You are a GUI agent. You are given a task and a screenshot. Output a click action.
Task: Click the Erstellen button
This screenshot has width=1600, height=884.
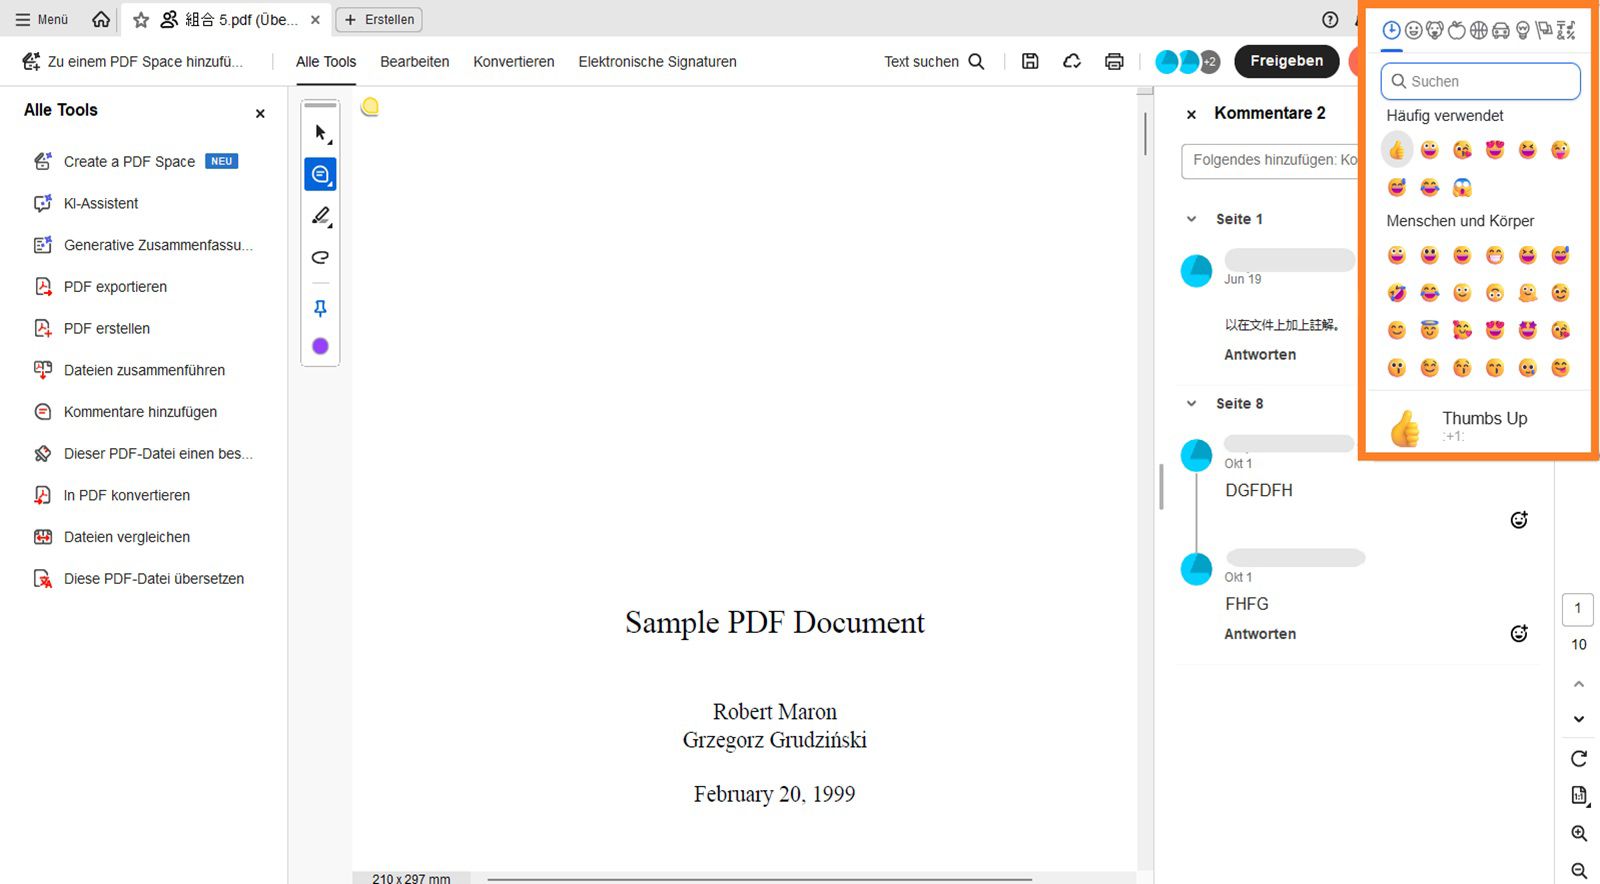[379, 19]
